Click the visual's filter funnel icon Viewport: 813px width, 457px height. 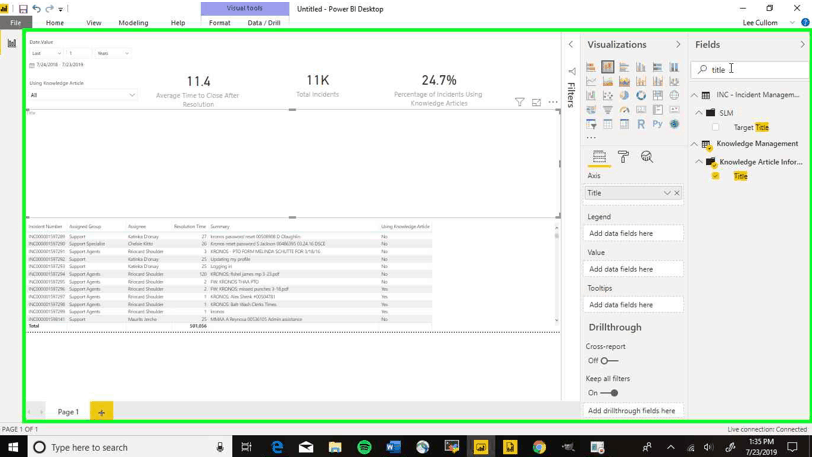click(520, 102)
